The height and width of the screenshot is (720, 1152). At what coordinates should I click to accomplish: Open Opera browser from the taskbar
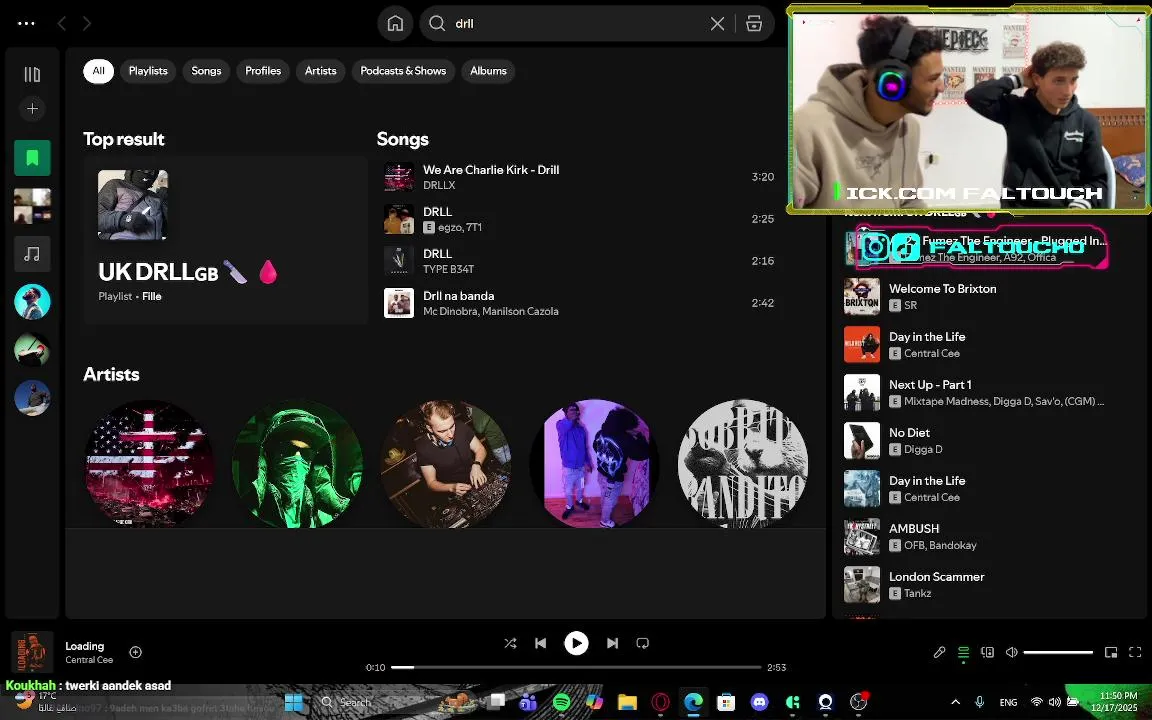(x=660, y=702)
